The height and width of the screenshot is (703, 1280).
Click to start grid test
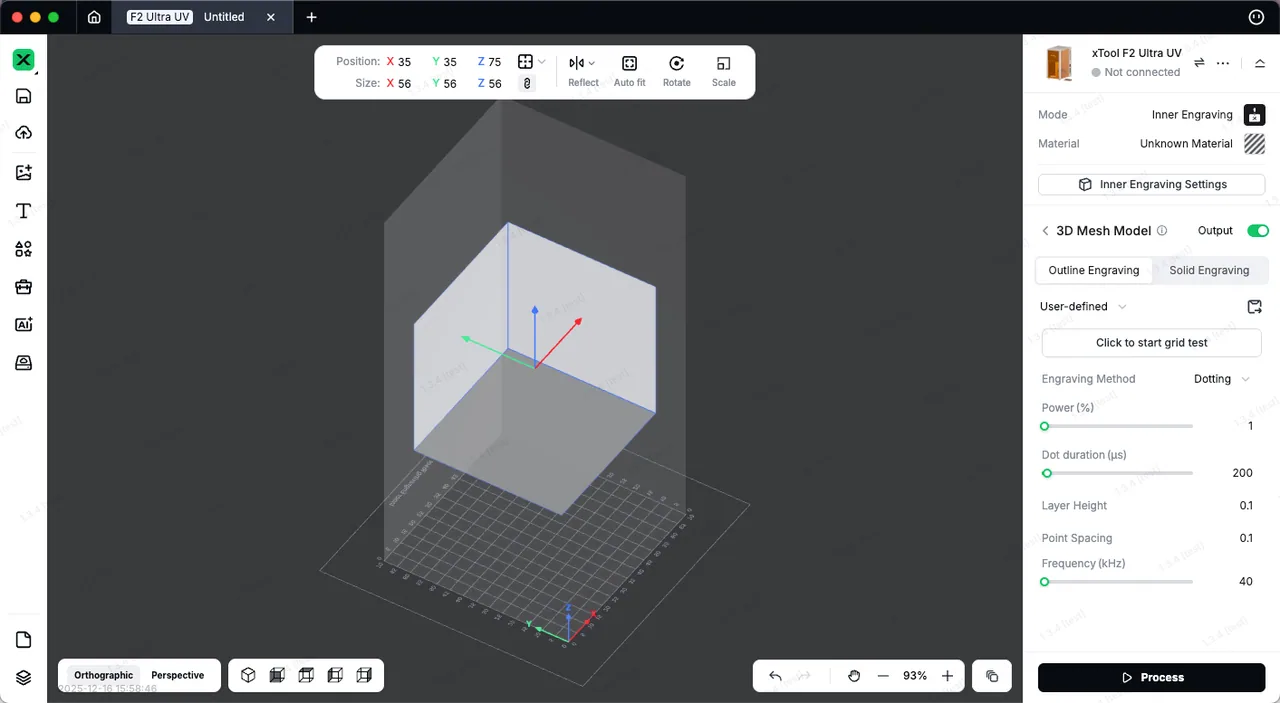click(1151, 343)
